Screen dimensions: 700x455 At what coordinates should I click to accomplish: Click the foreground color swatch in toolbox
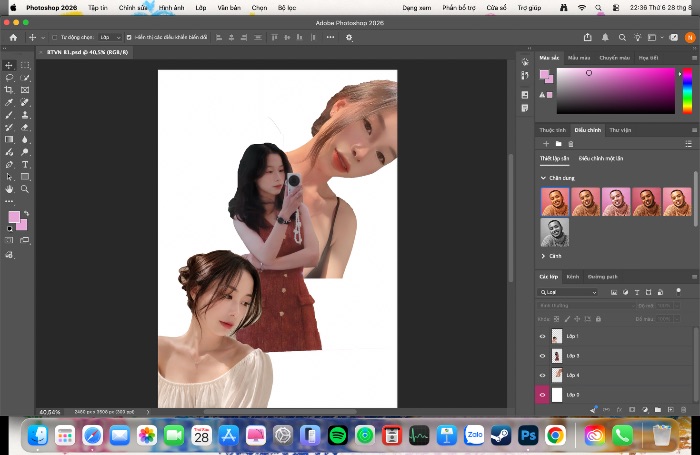point(14,217)
